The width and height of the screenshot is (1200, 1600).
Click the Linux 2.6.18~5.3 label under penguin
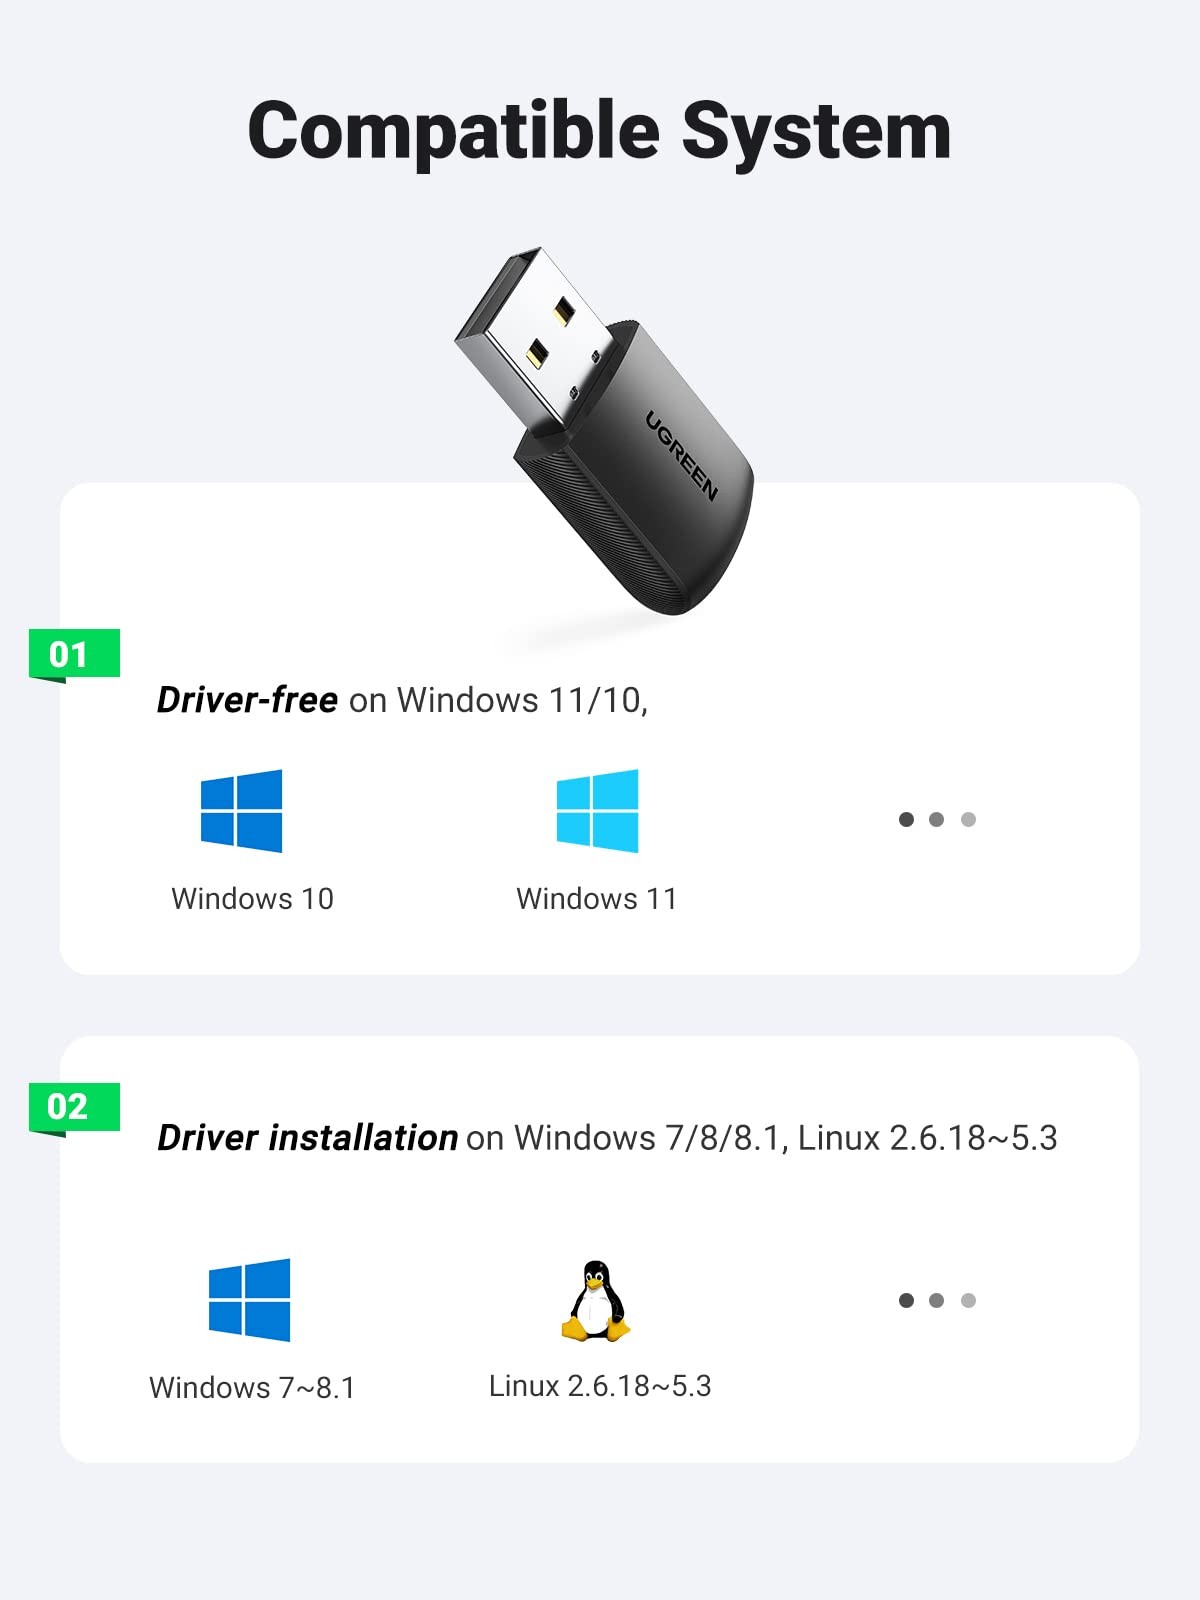coord(600,1386)
